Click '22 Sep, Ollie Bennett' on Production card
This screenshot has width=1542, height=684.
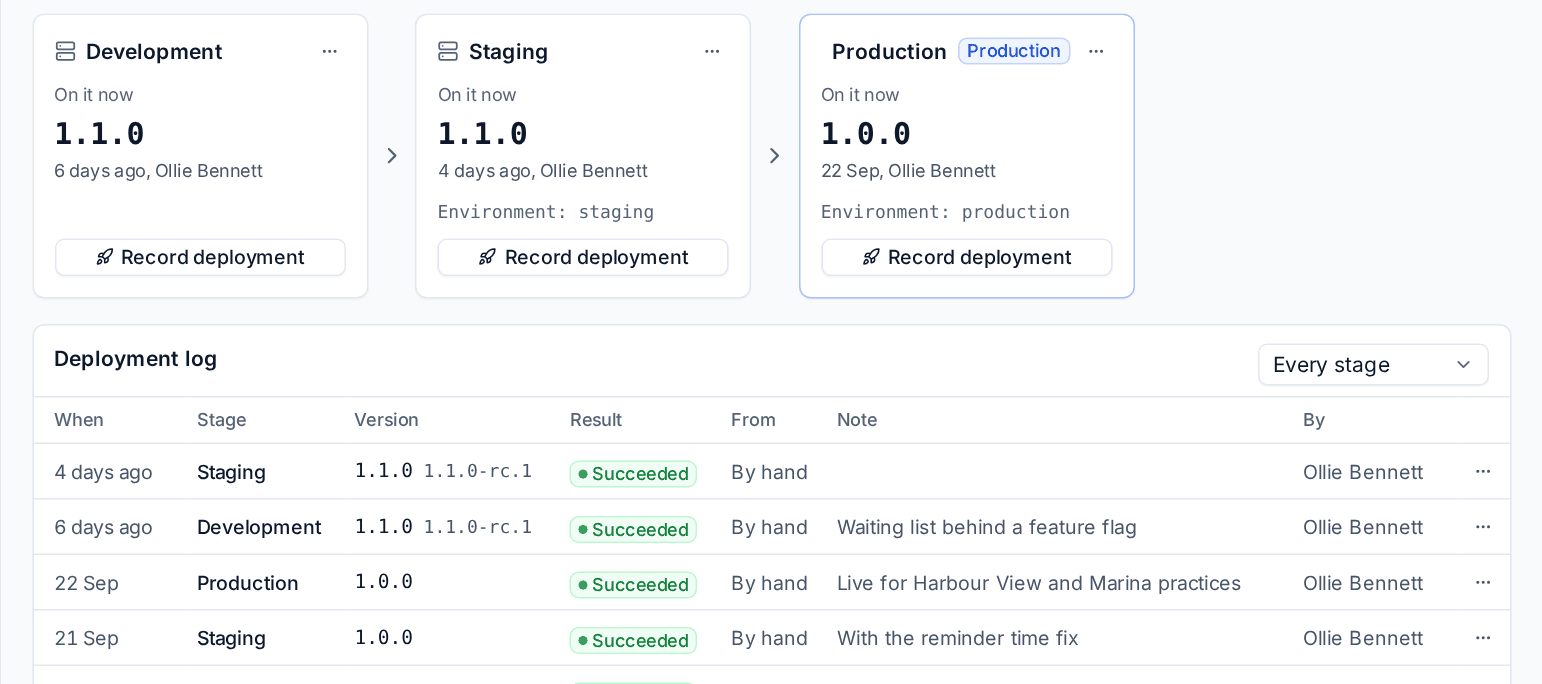[x=908, y=171]
